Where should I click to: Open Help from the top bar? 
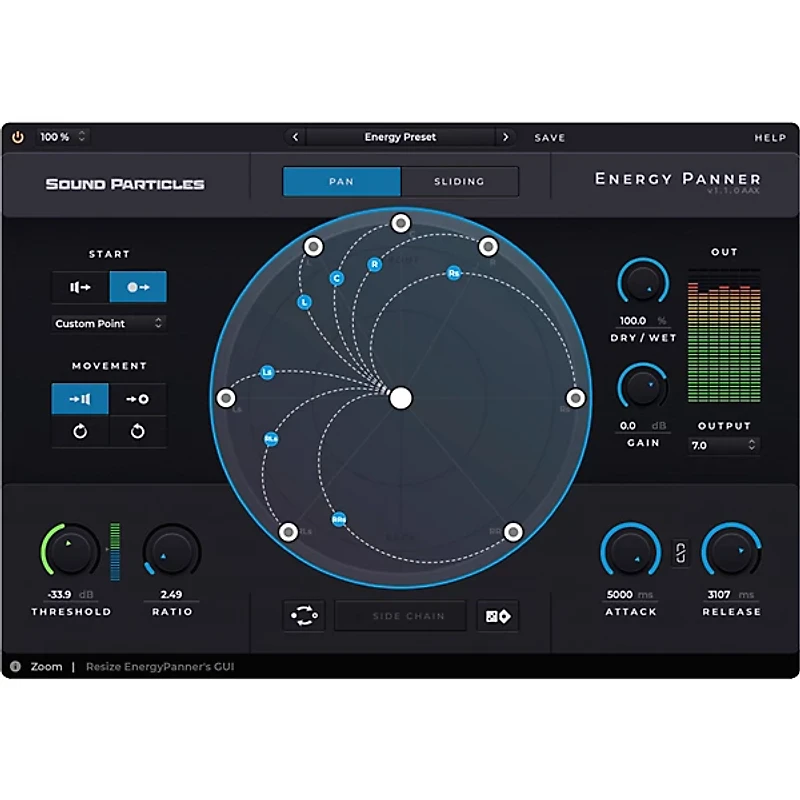coord(773,137)
